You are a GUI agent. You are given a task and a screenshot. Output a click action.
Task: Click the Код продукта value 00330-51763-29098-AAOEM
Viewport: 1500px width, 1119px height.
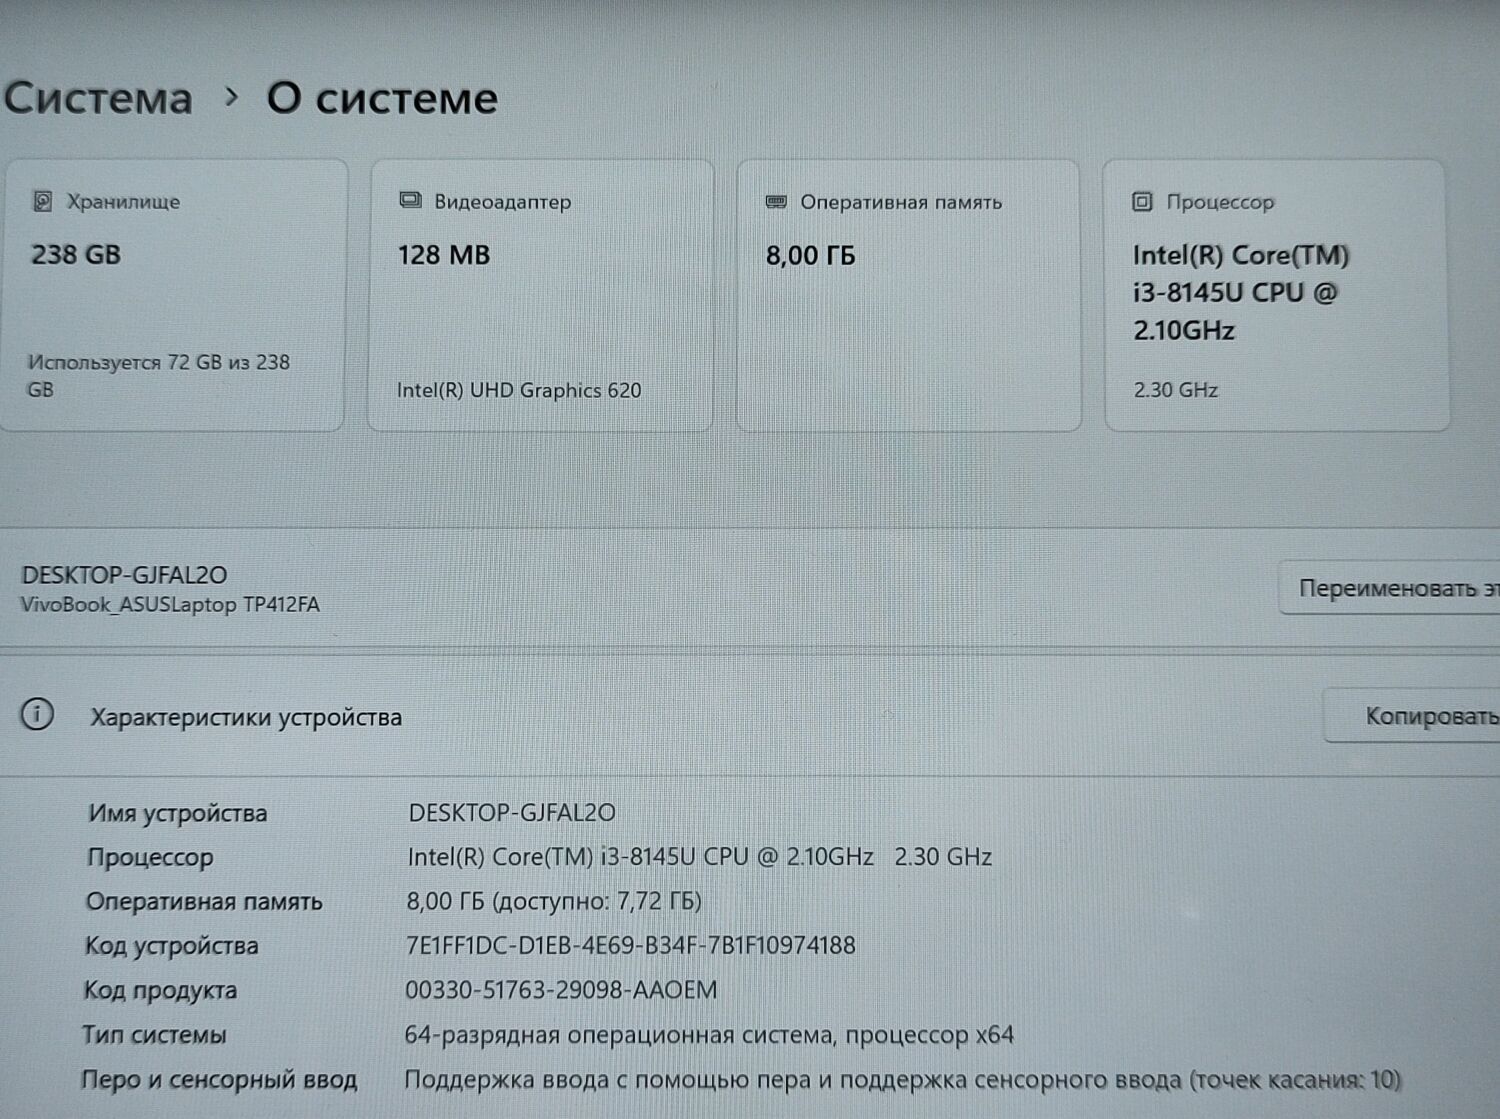[561, 990]
